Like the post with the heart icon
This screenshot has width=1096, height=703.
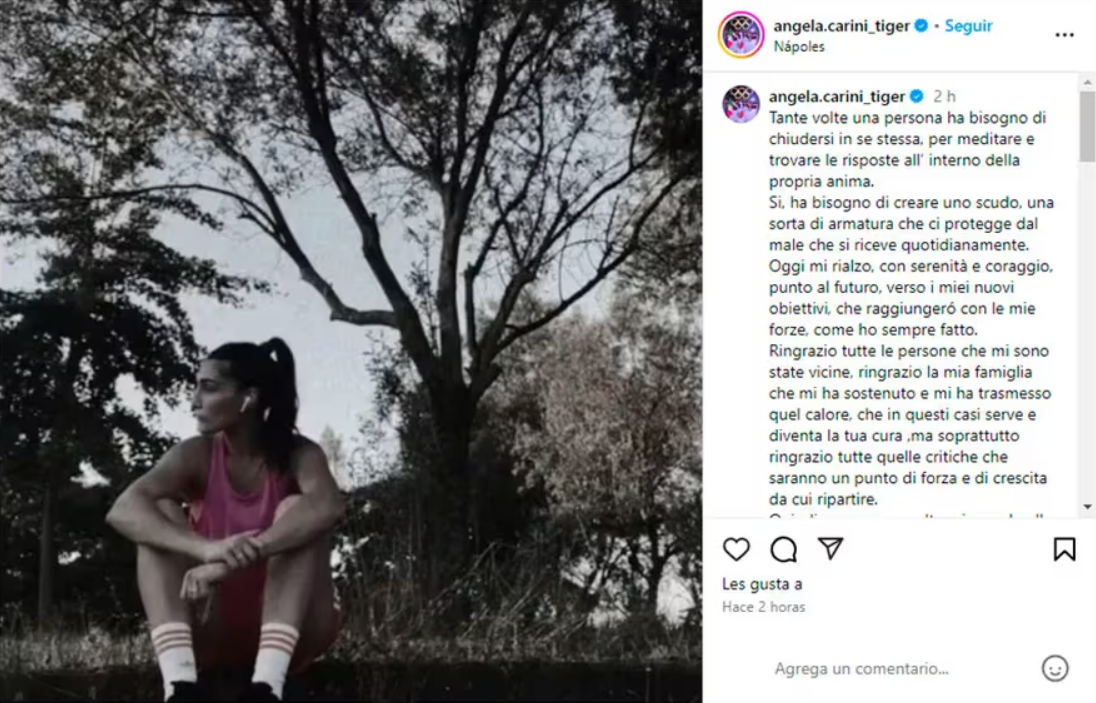(x=736, y=549)
